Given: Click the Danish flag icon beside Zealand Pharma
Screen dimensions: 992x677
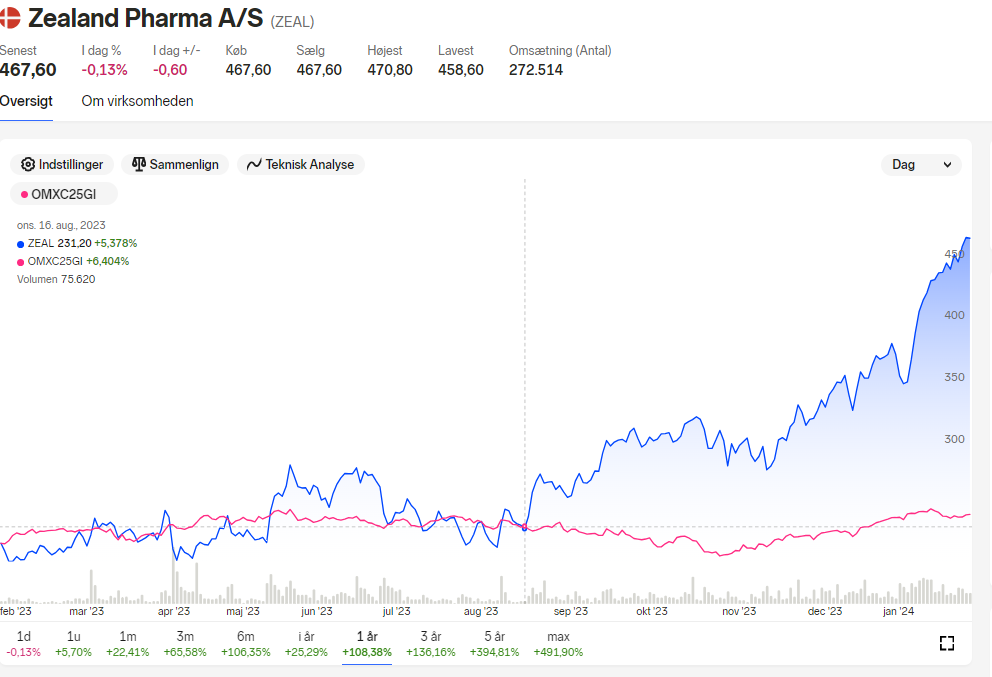Looking at the screenshot, I should (x=9, y=18).
